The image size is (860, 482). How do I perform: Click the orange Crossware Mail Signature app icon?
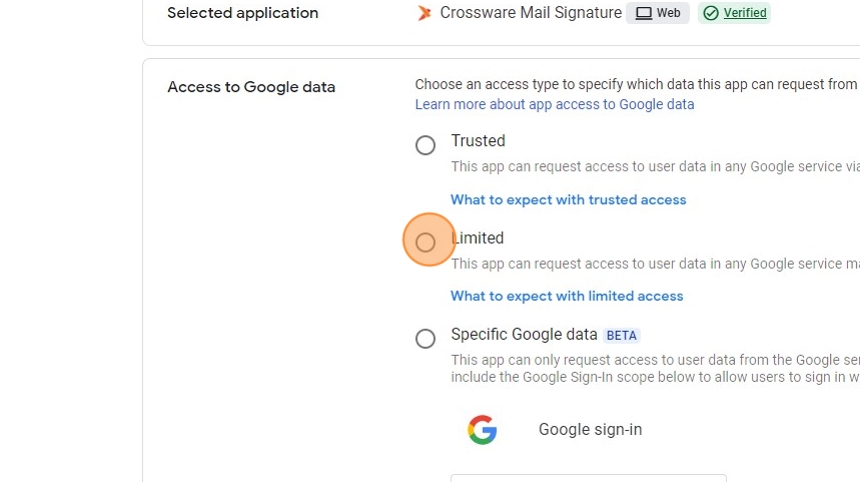pos(425,13)
